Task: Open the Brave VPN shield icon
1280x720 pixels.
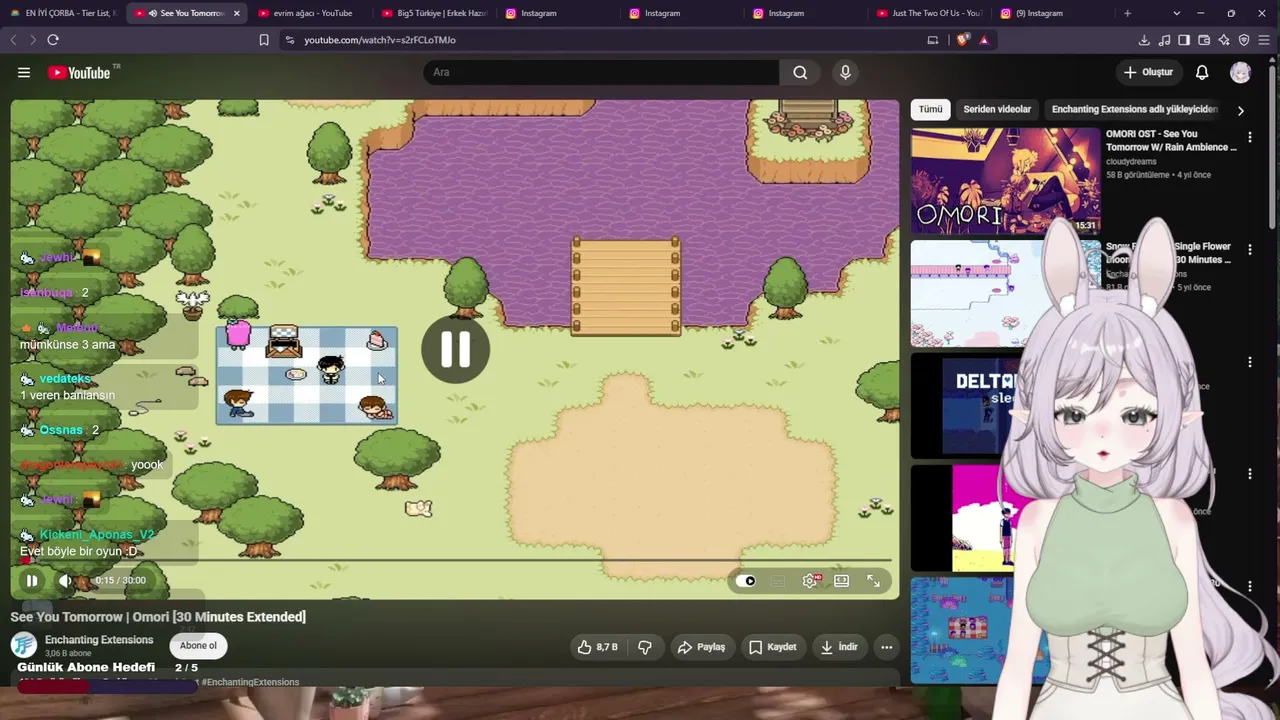Action: [x=1244, y=40]
